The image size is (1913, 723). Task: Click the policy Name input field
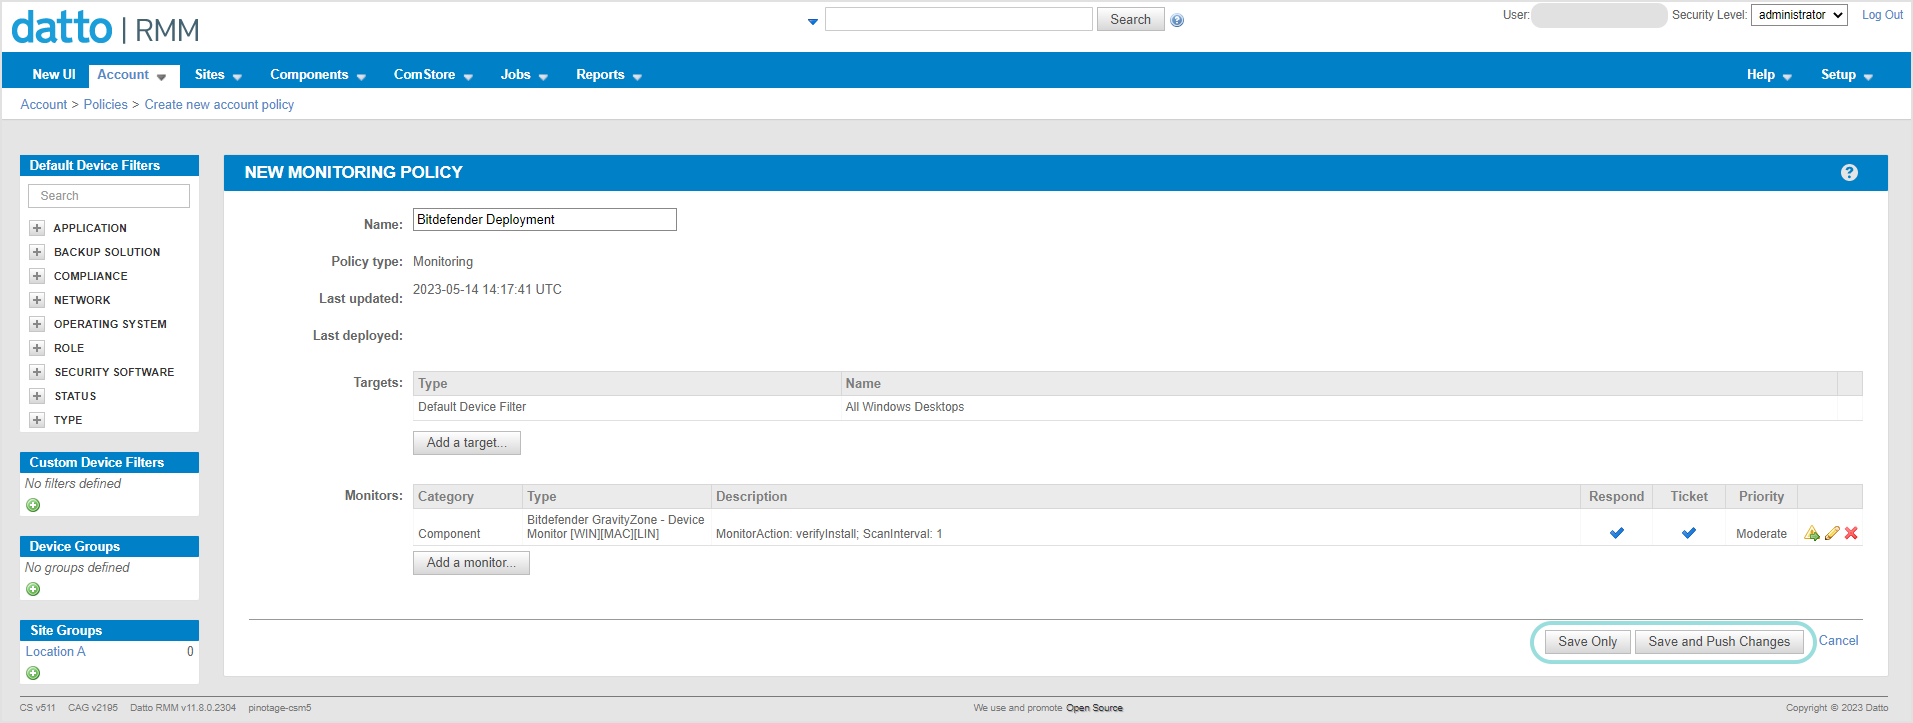coord(544,220)
